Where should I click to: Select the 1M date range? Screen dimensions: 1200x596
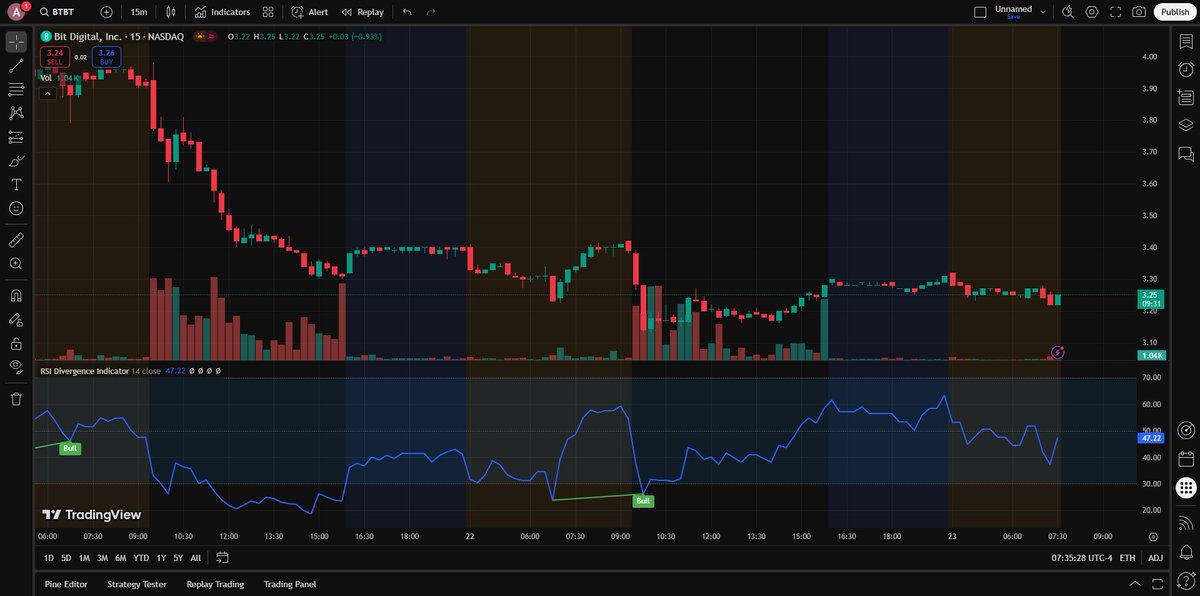click(84, 558)
